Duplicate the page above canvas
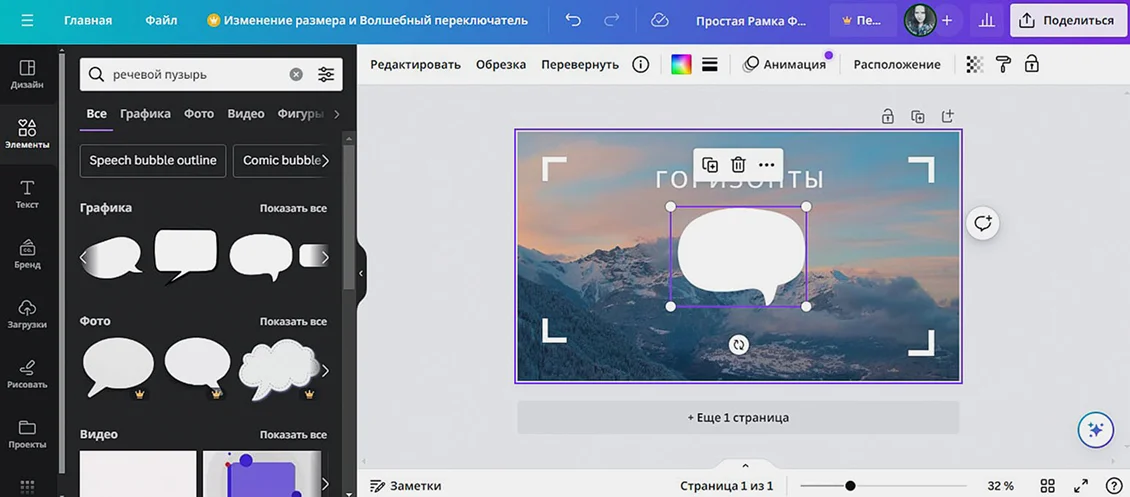The width and height of the screenshot is (1130, 497). 917,116
